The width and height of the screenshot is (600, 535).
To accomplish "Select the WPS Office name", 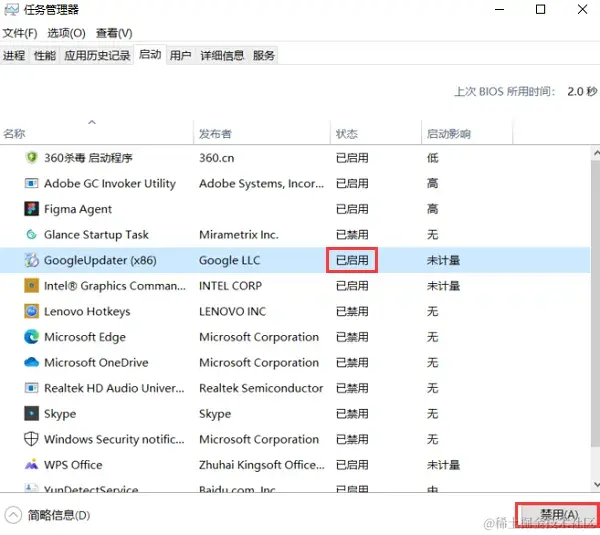I will 73,465.
